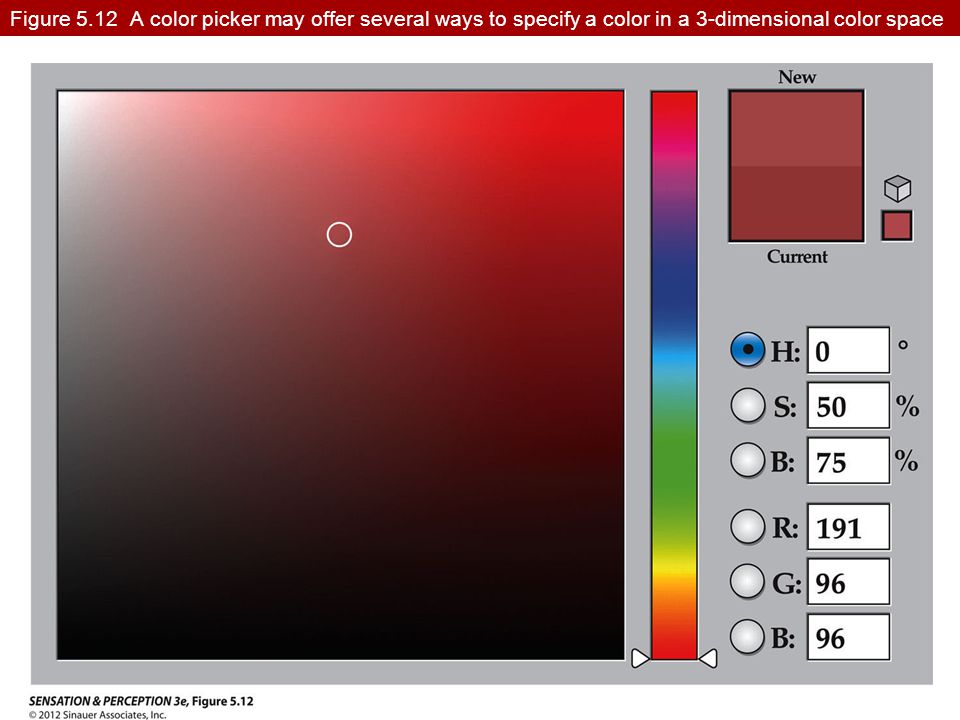Click the S saturation field showing 50

(x=849, y=405)
